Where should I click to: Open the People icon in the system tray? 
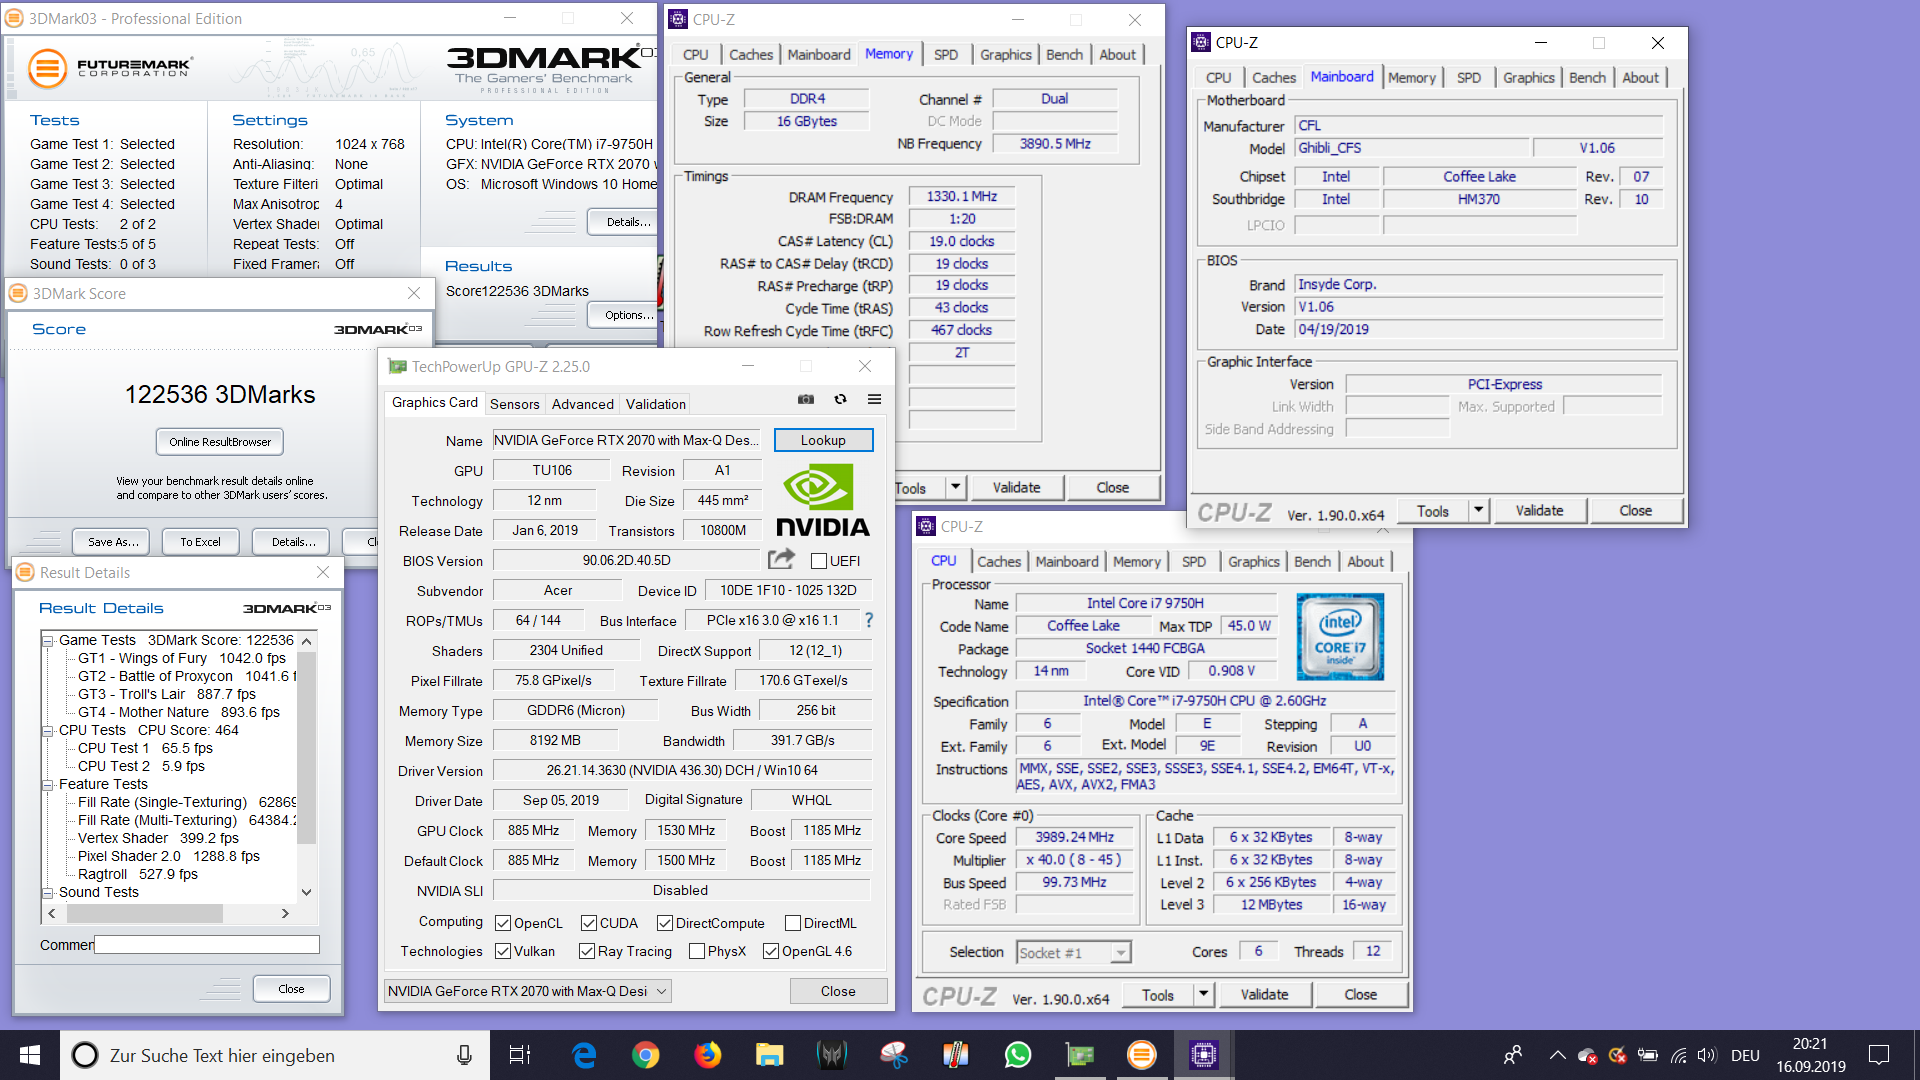click(1513, 1055)
